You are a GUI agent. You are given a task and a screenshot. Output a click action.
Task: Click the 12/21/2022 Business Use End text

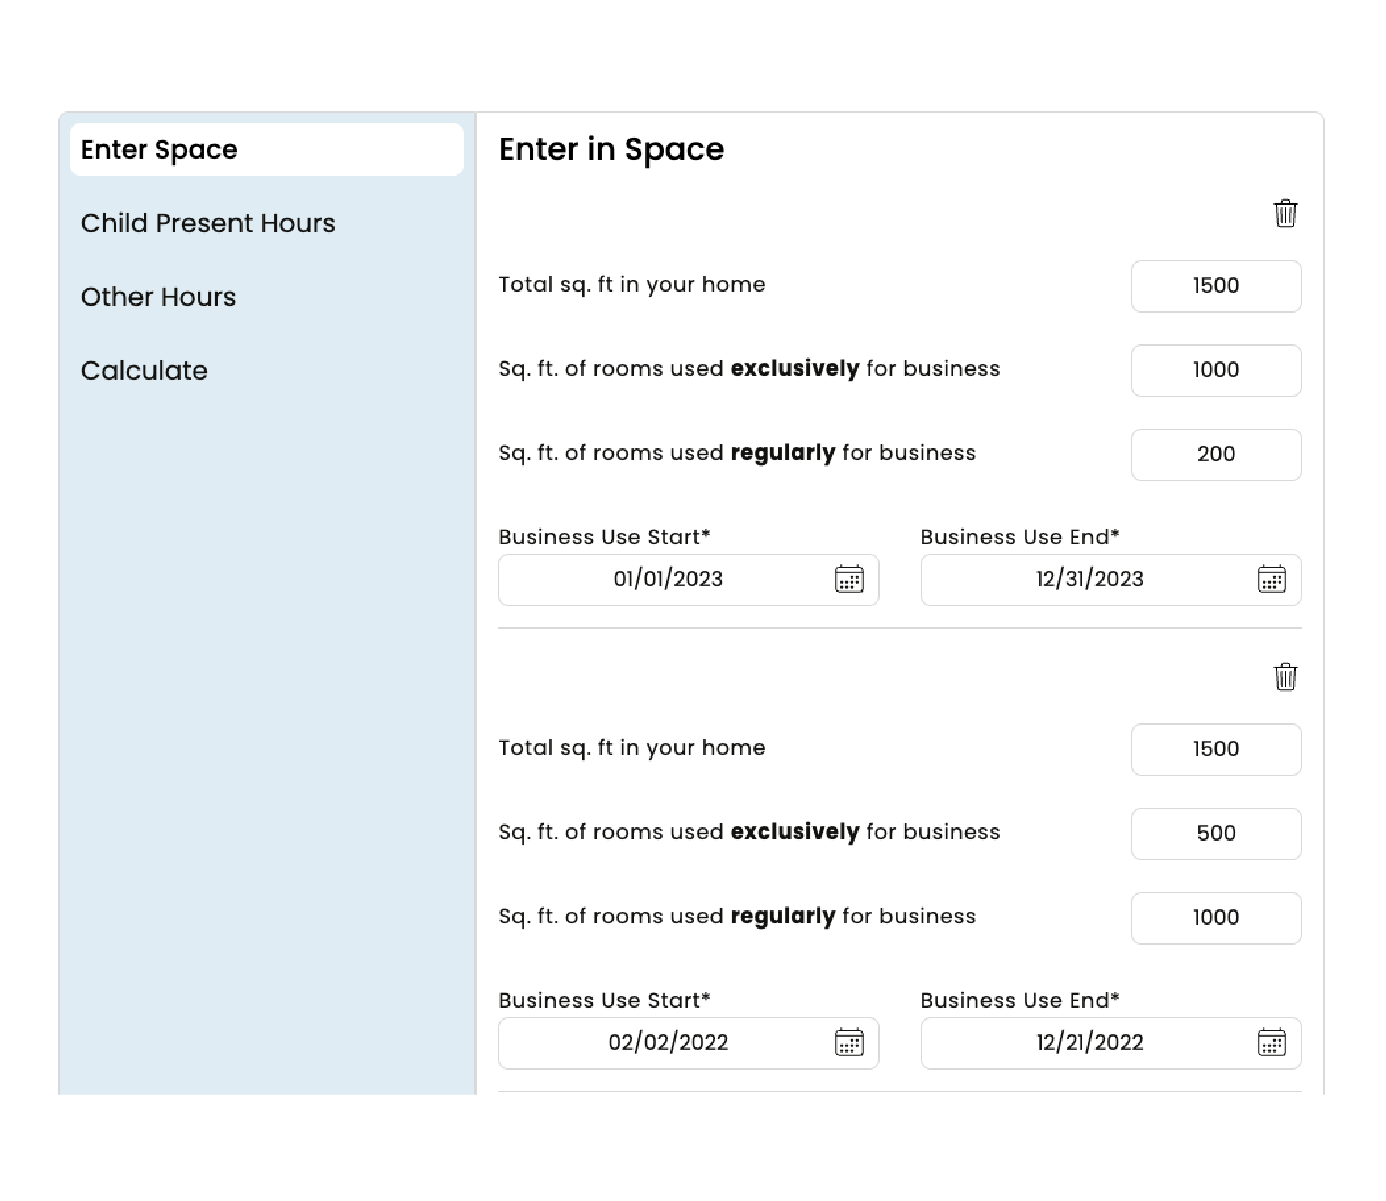click(1089, 1043)
